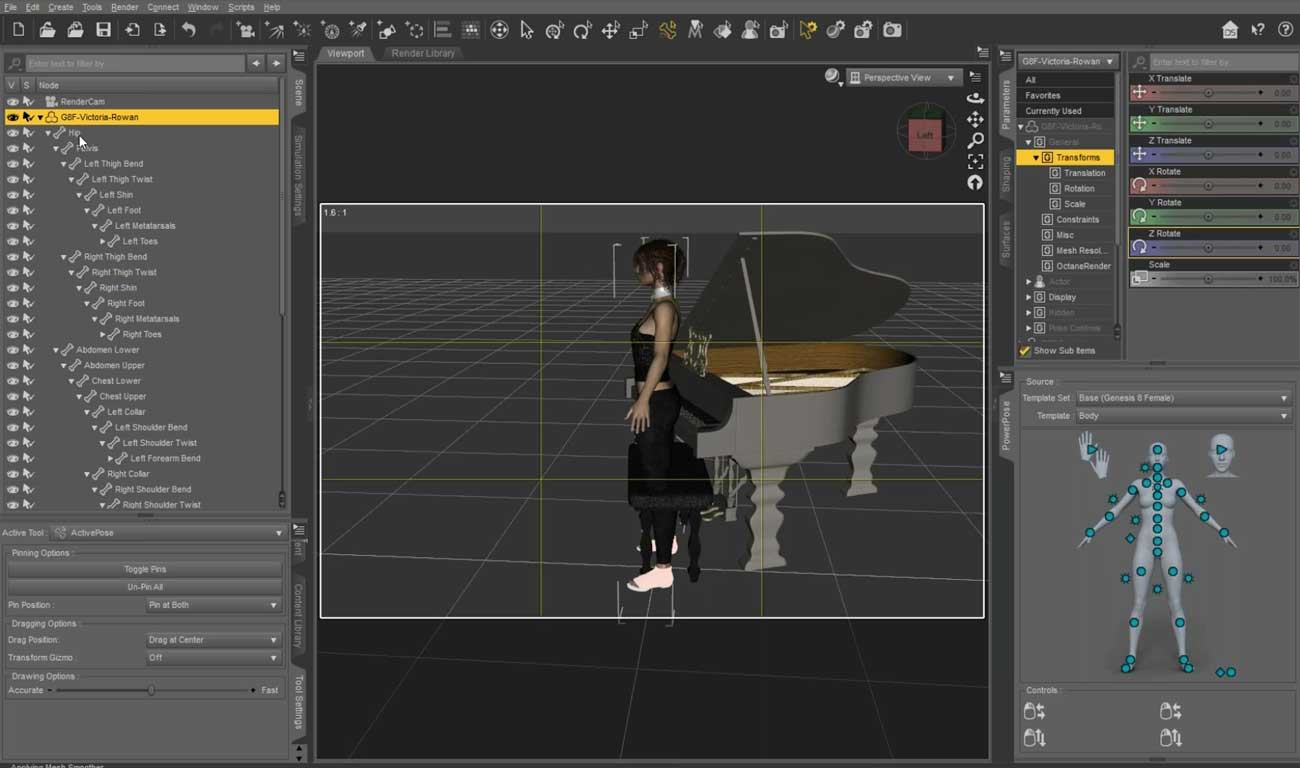1300x768 pixels.
Task: Click the magnifier zoom icon beside the viewport
Action: click(976, 140)
